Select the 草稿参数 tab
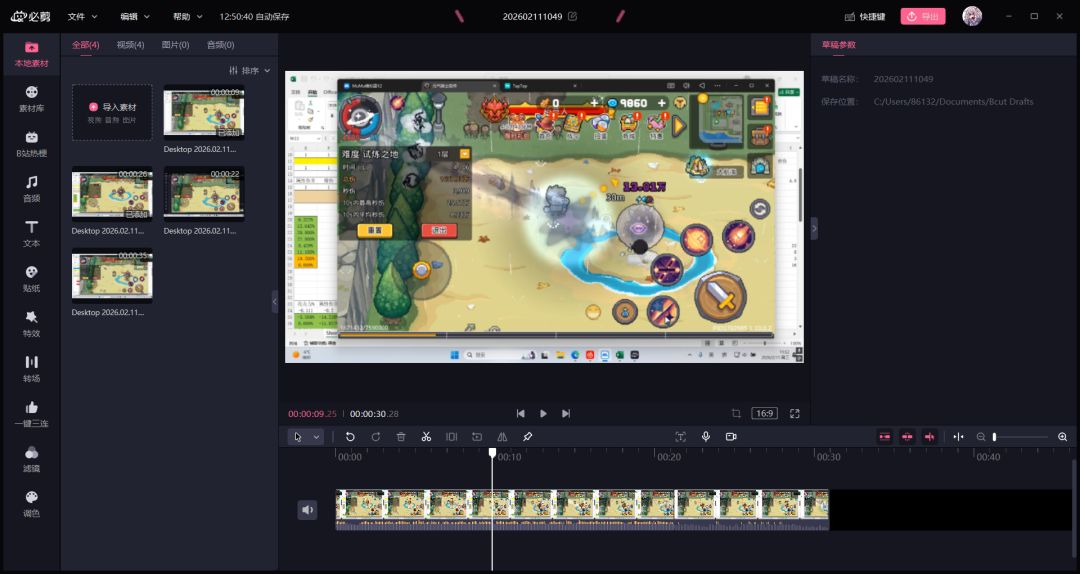Viewport: 1080px width, 574px height. [838, 45]
